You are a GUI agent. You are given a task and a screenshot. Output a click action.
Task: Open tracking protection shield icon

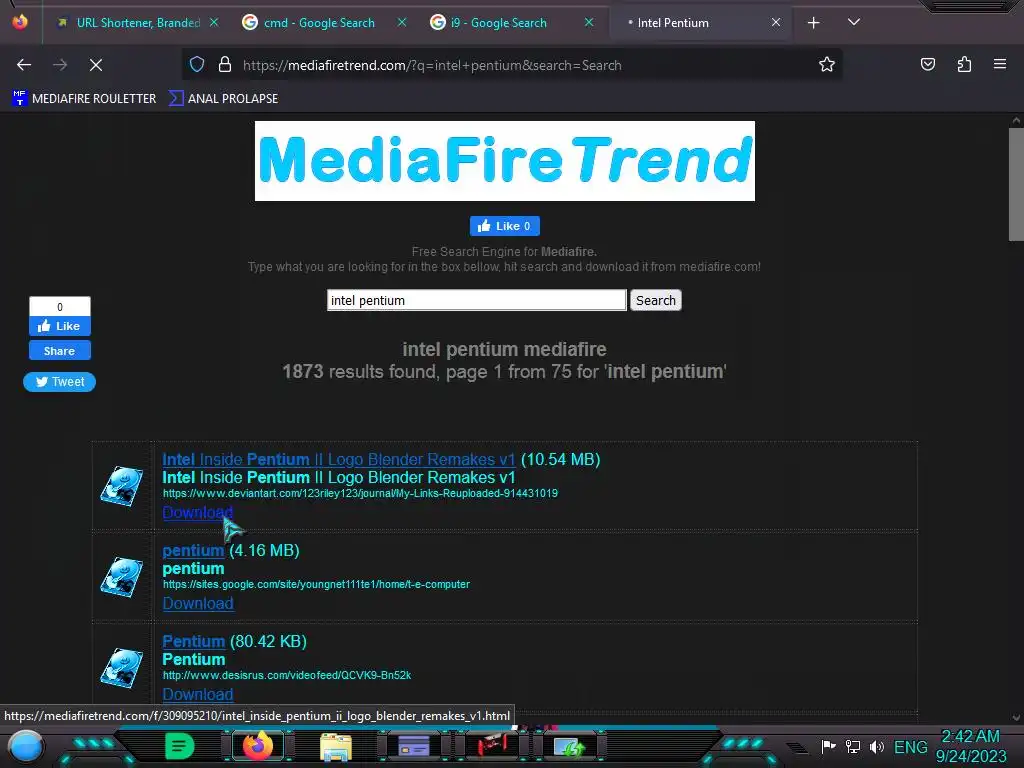[197, 65]
